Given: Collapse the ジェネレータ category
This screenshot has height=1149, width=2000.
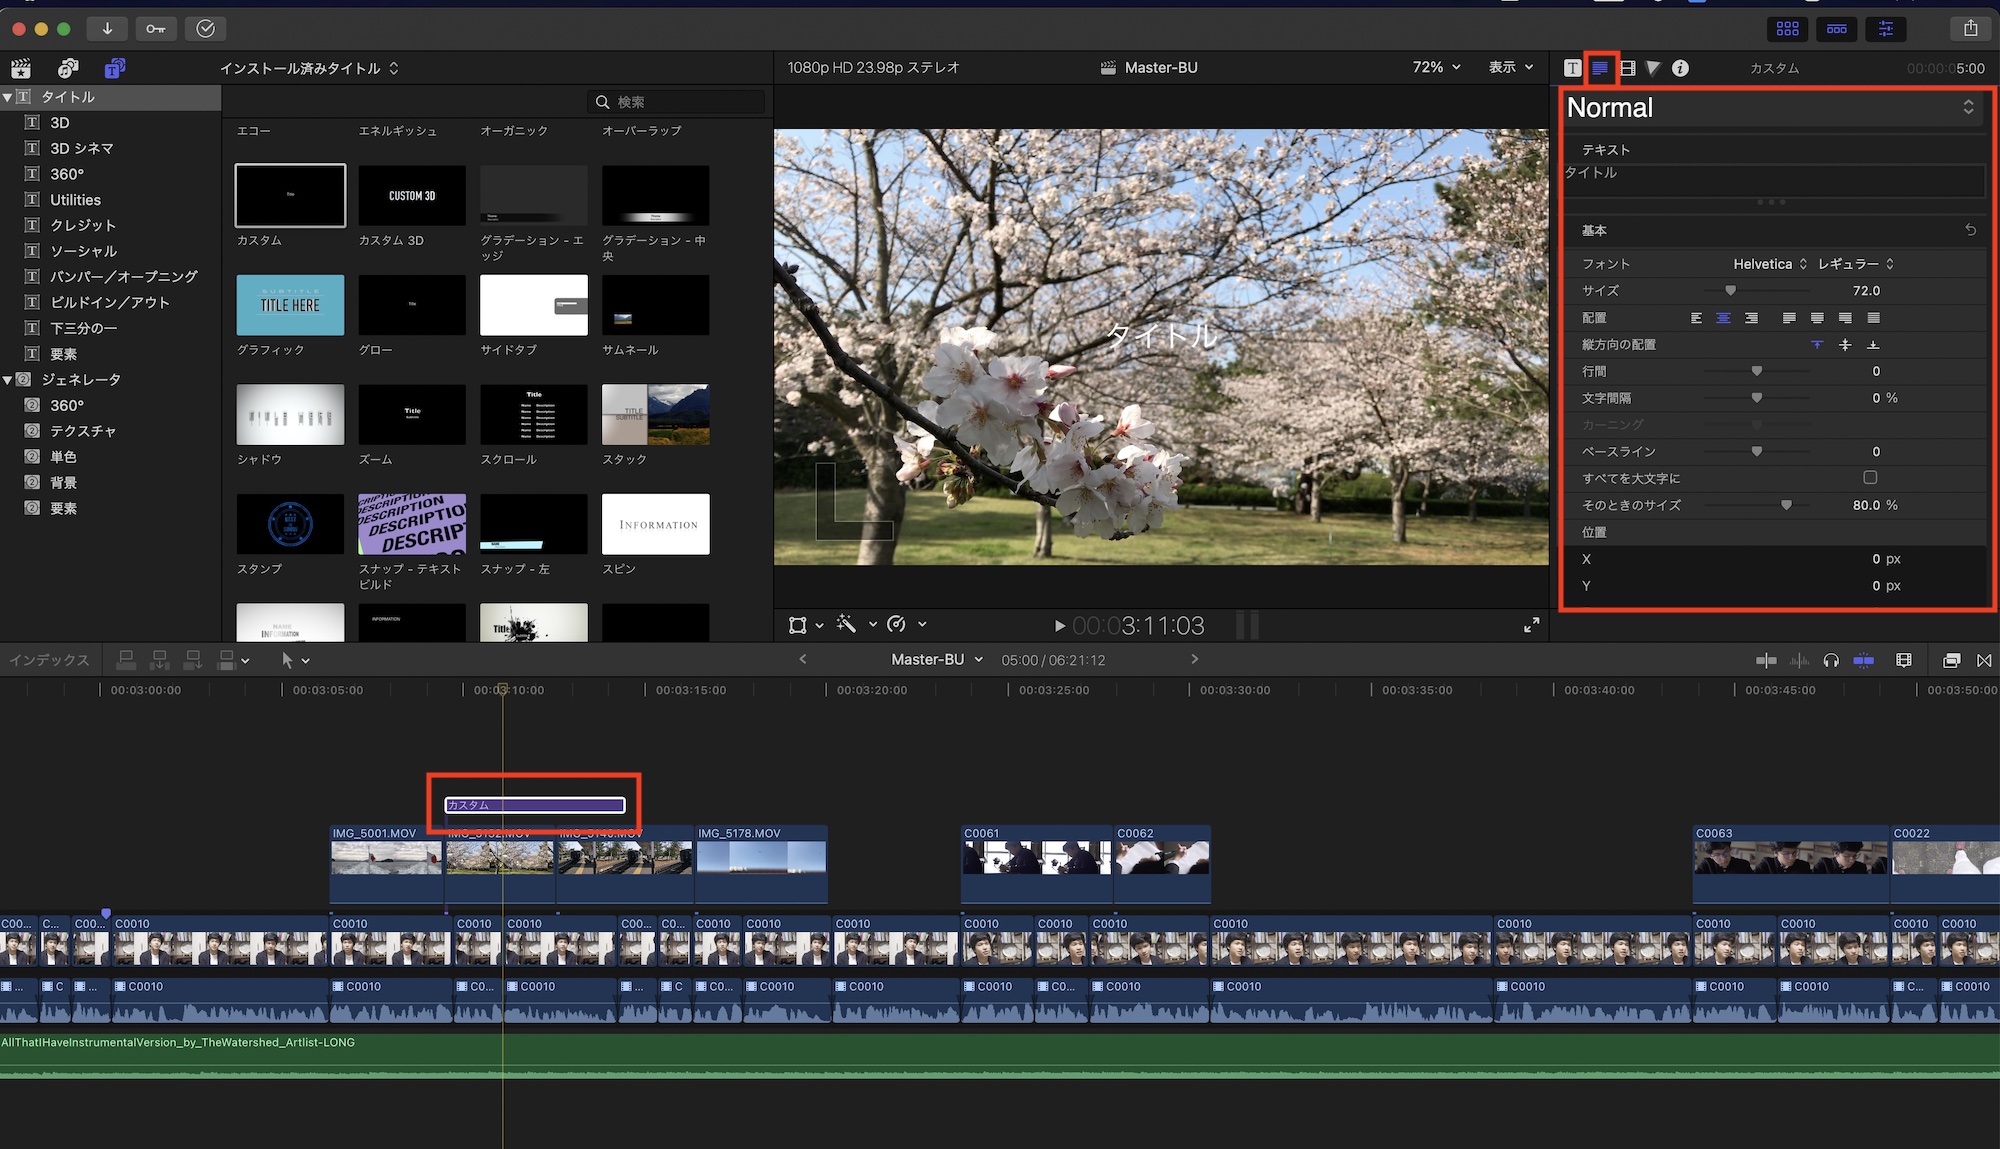Looking at the screenshot, I should click(x=8, y=380).
